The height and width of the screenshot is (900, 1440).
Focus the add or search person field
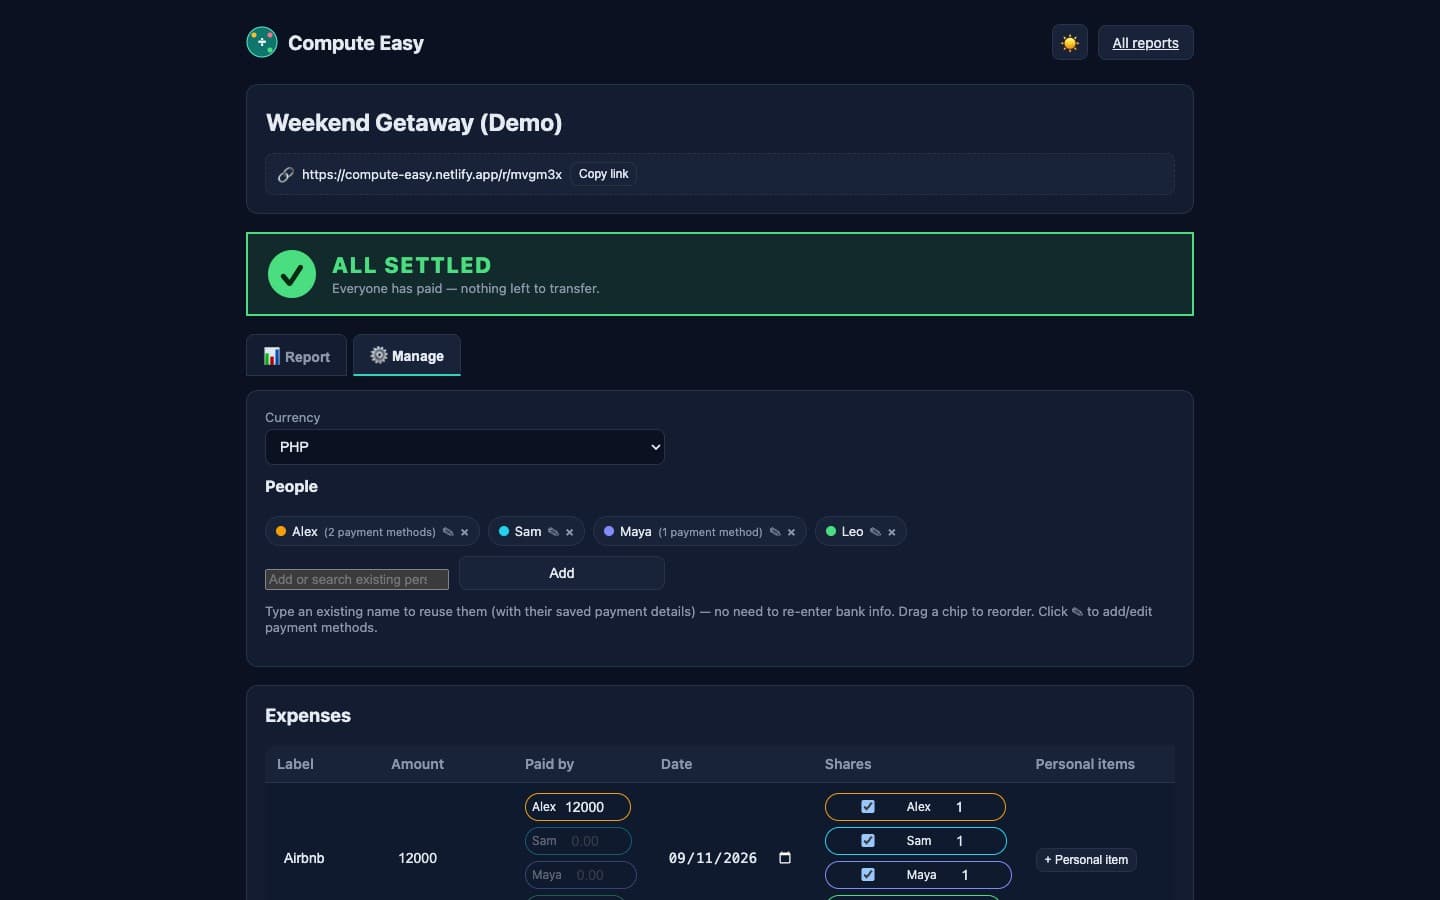pyautogui.click(x=357, y=579)
